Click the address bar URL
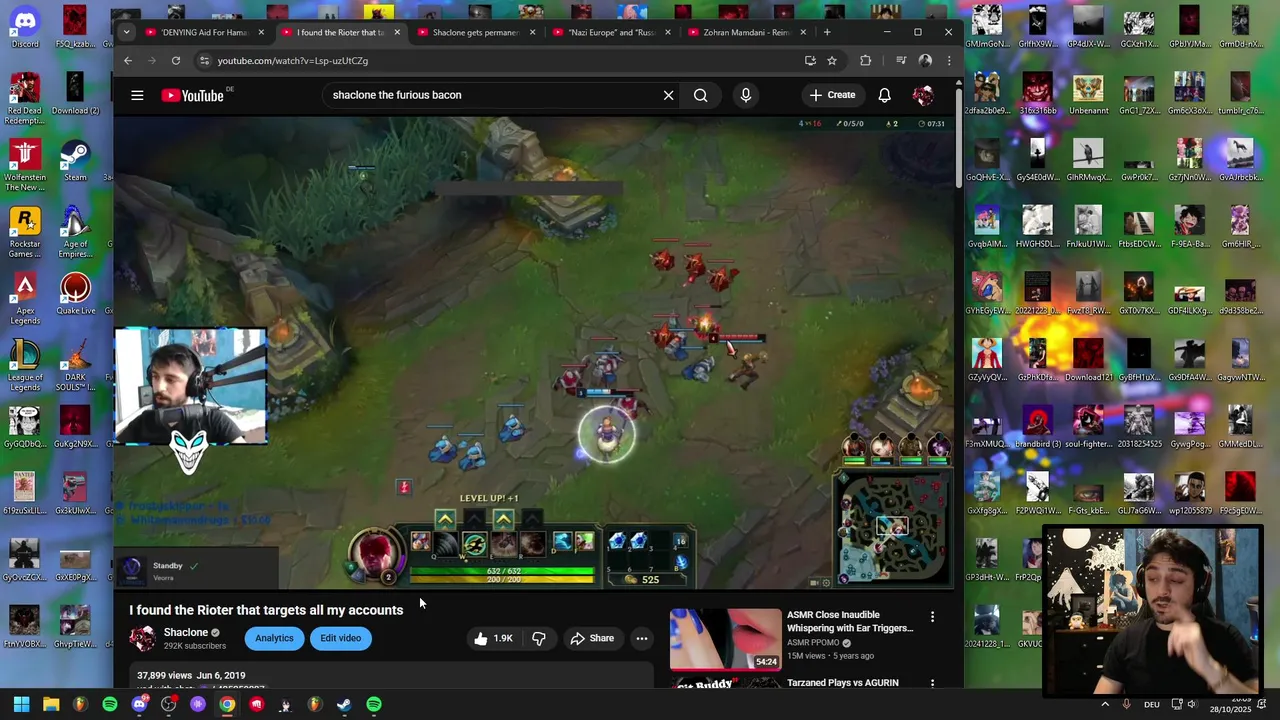 [x=293, y=61]
